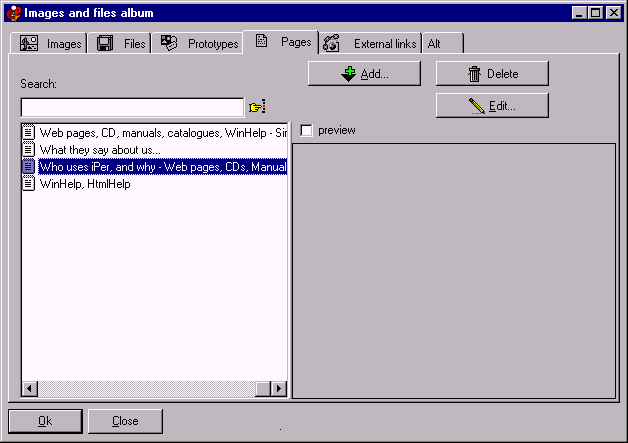Click inside the Search text field

132,106
